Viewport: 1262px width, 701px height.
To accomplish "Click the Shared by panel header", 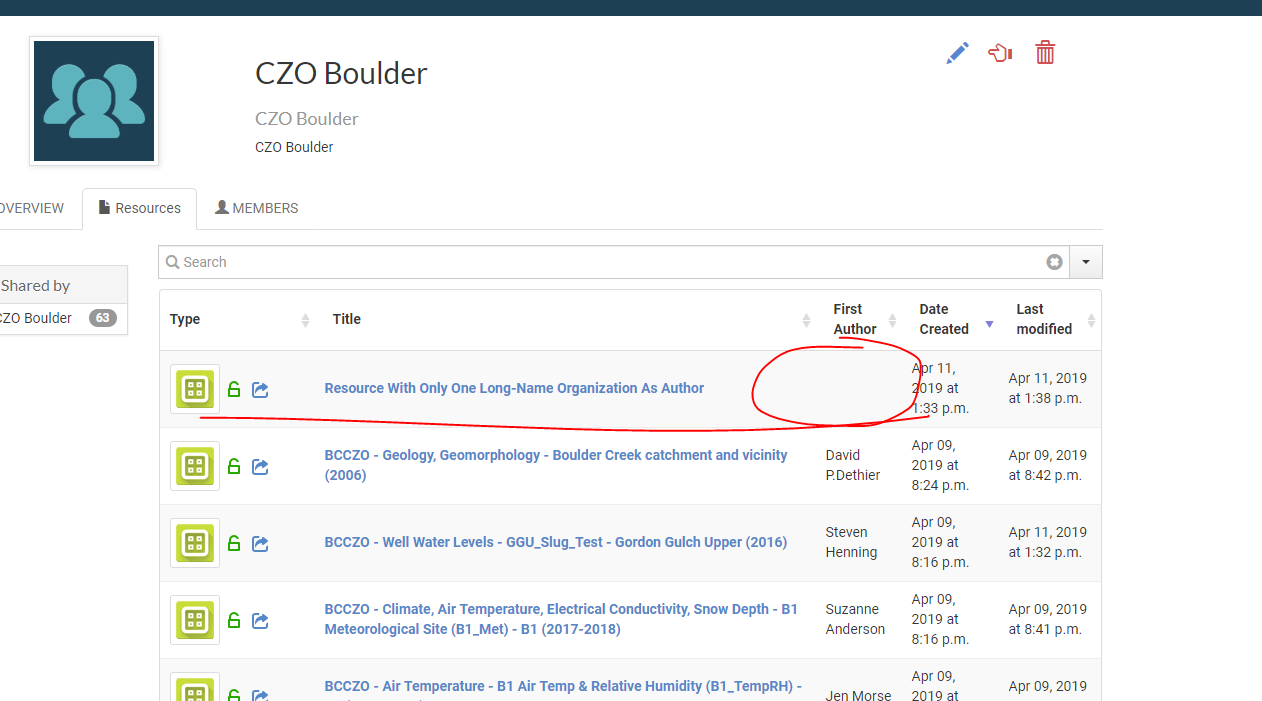I will pyautogui.click(x=63, y=285).
